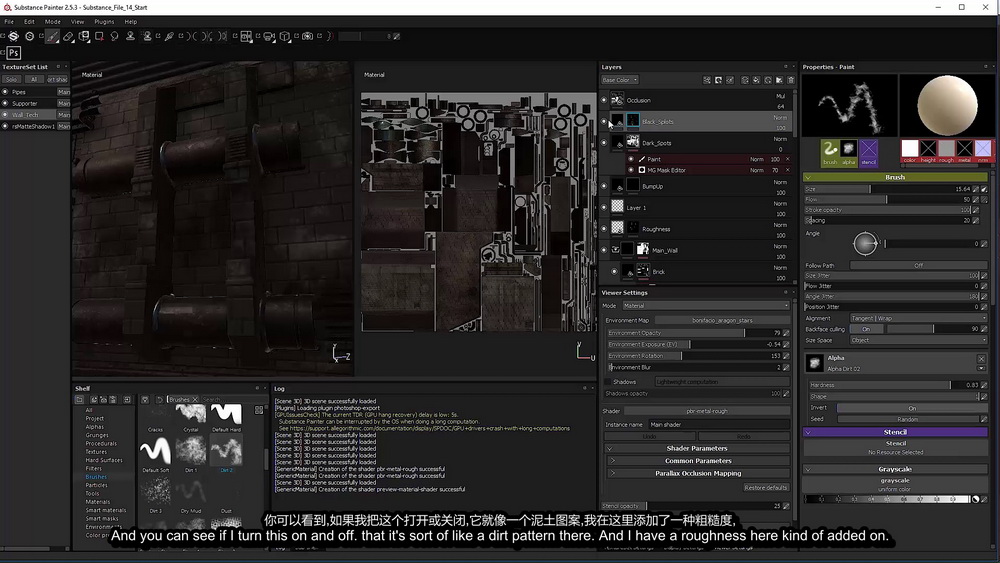Expand Parallax Occlusion Mapping section
Viewport: 1000px width, 563px height.
698,473
